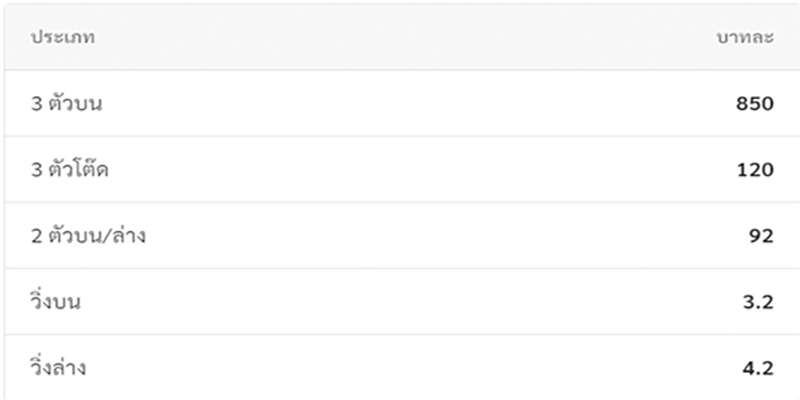The height and width of the screenshot is (400, 800).
Task: Select the 2 ตัวบน/ล่าง row label
Action: pos(88,235)
